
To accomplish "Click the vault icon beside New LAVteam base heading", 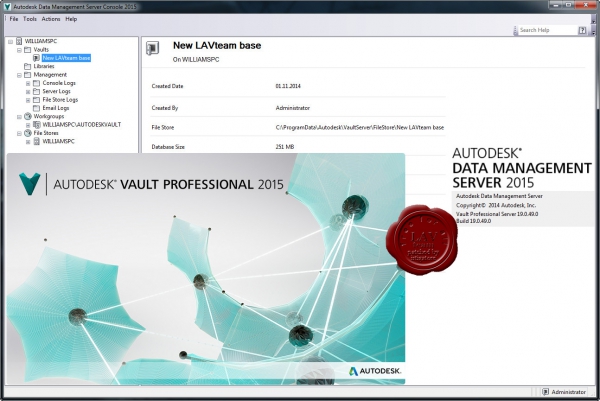I will coord(152,48).
